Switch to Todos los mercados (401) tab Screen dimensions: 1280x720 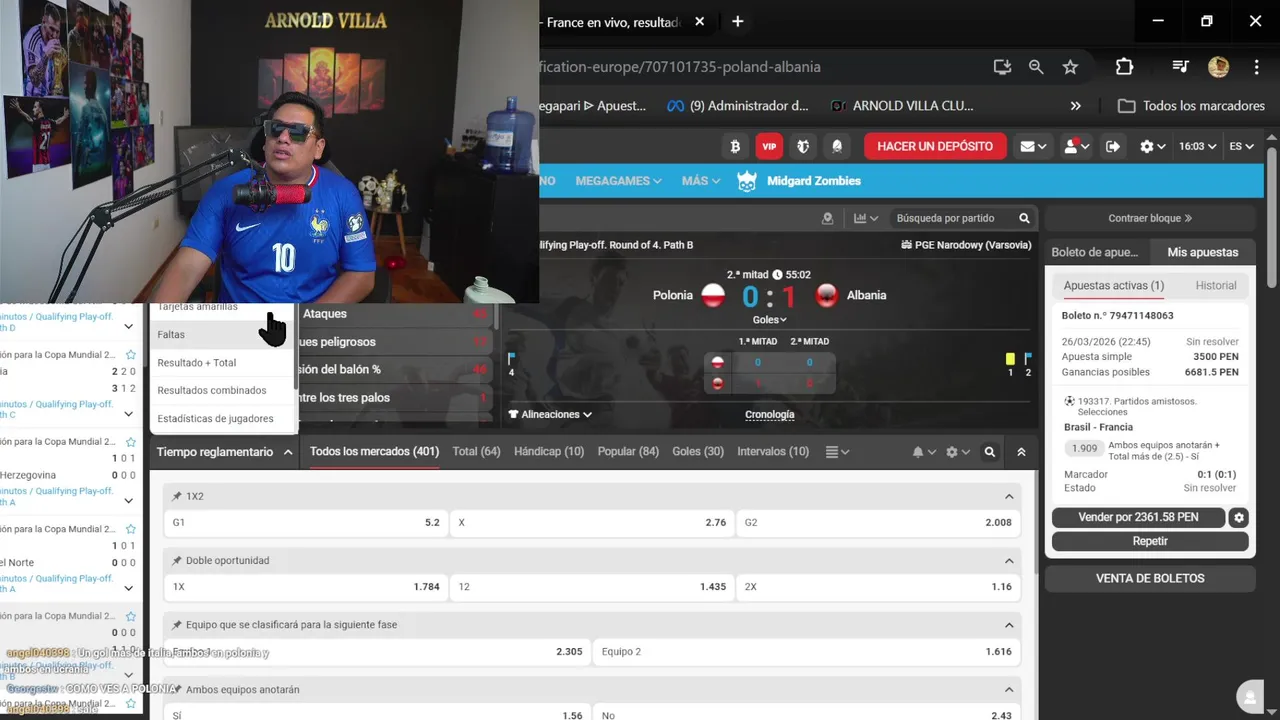click(x=374, y=452)
